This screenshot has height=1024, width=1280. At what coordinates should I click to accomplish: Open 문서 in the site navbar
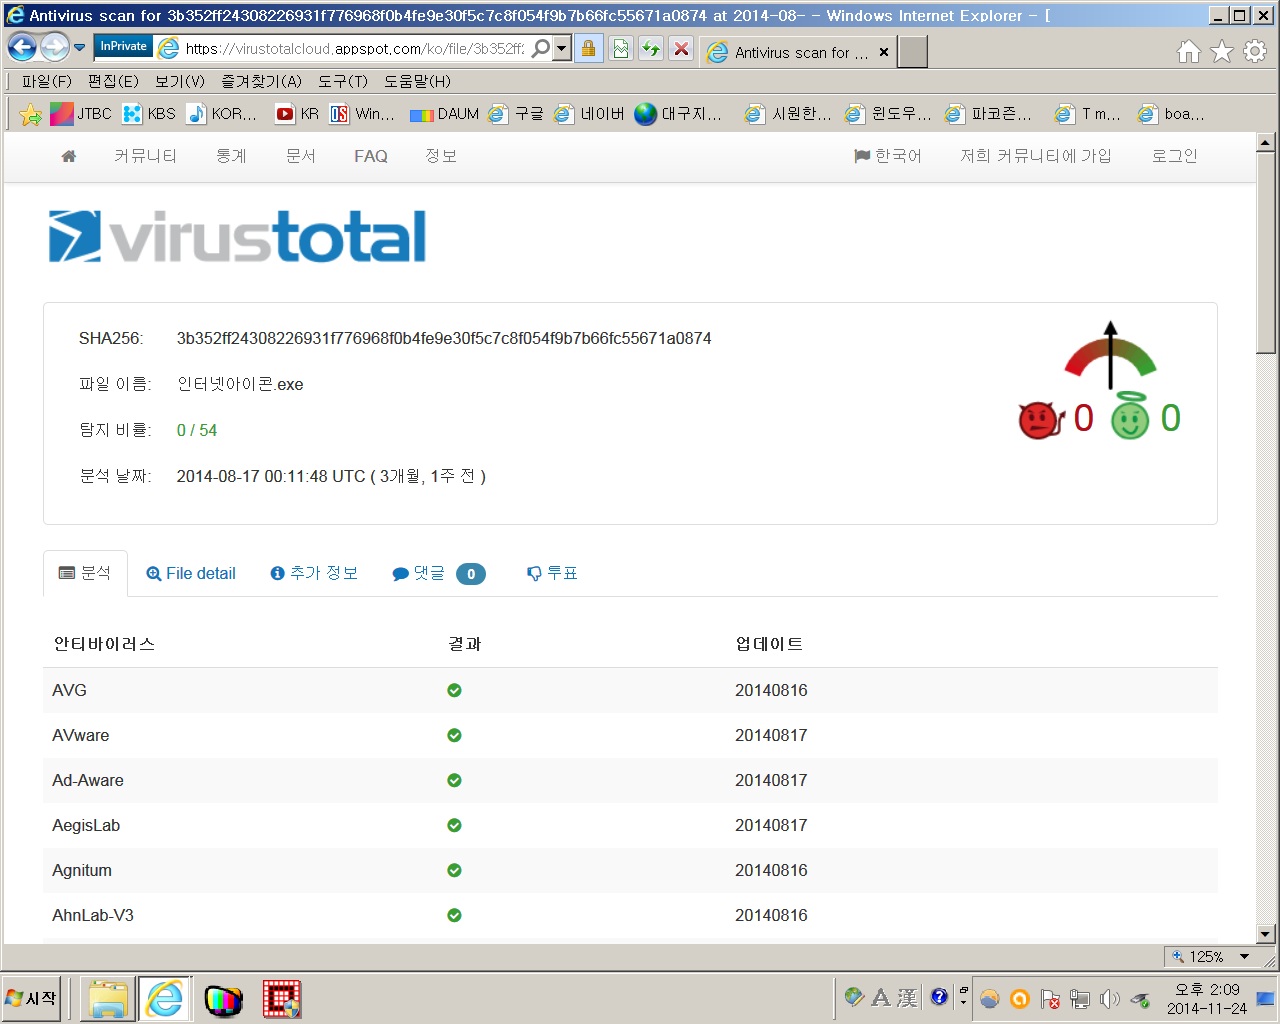(x=301, y=156)
